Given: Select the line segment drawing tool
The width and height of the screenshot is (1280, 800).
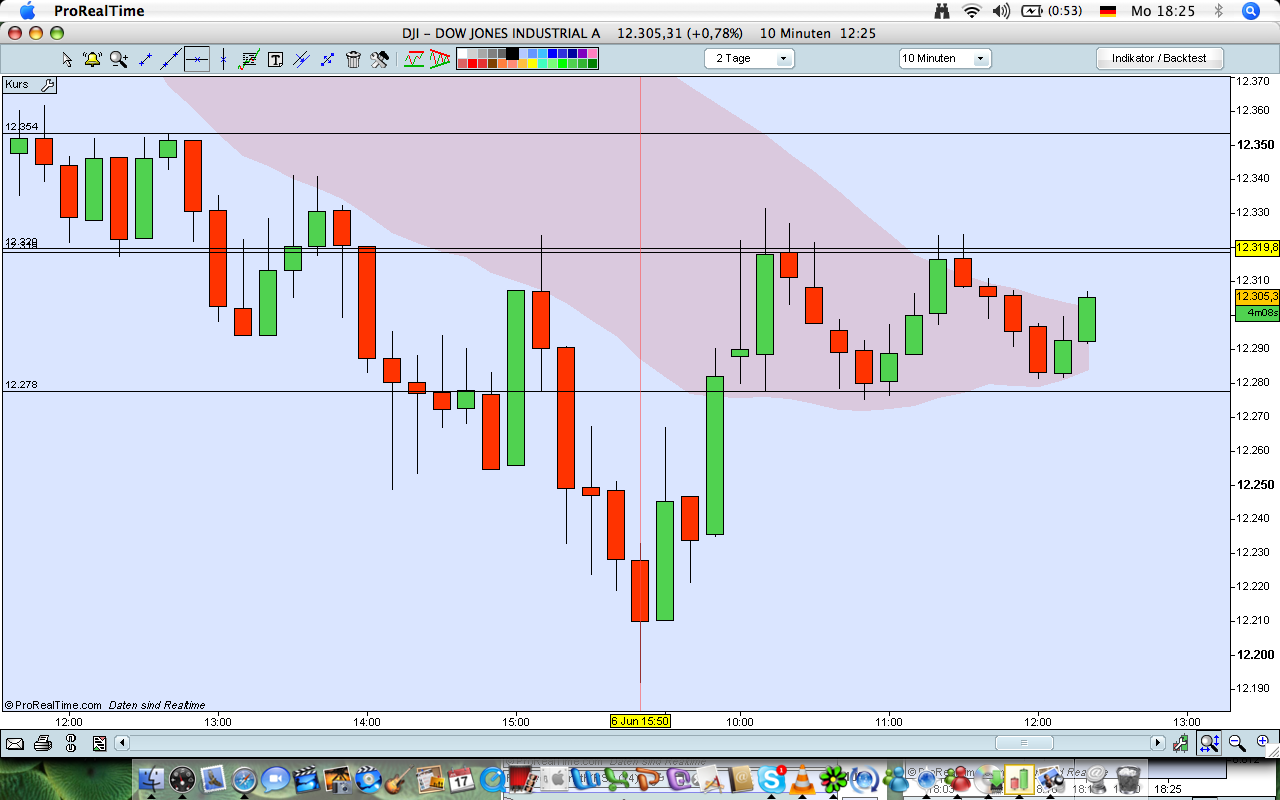Looking at the screenshot, I should tap(145, 59).
